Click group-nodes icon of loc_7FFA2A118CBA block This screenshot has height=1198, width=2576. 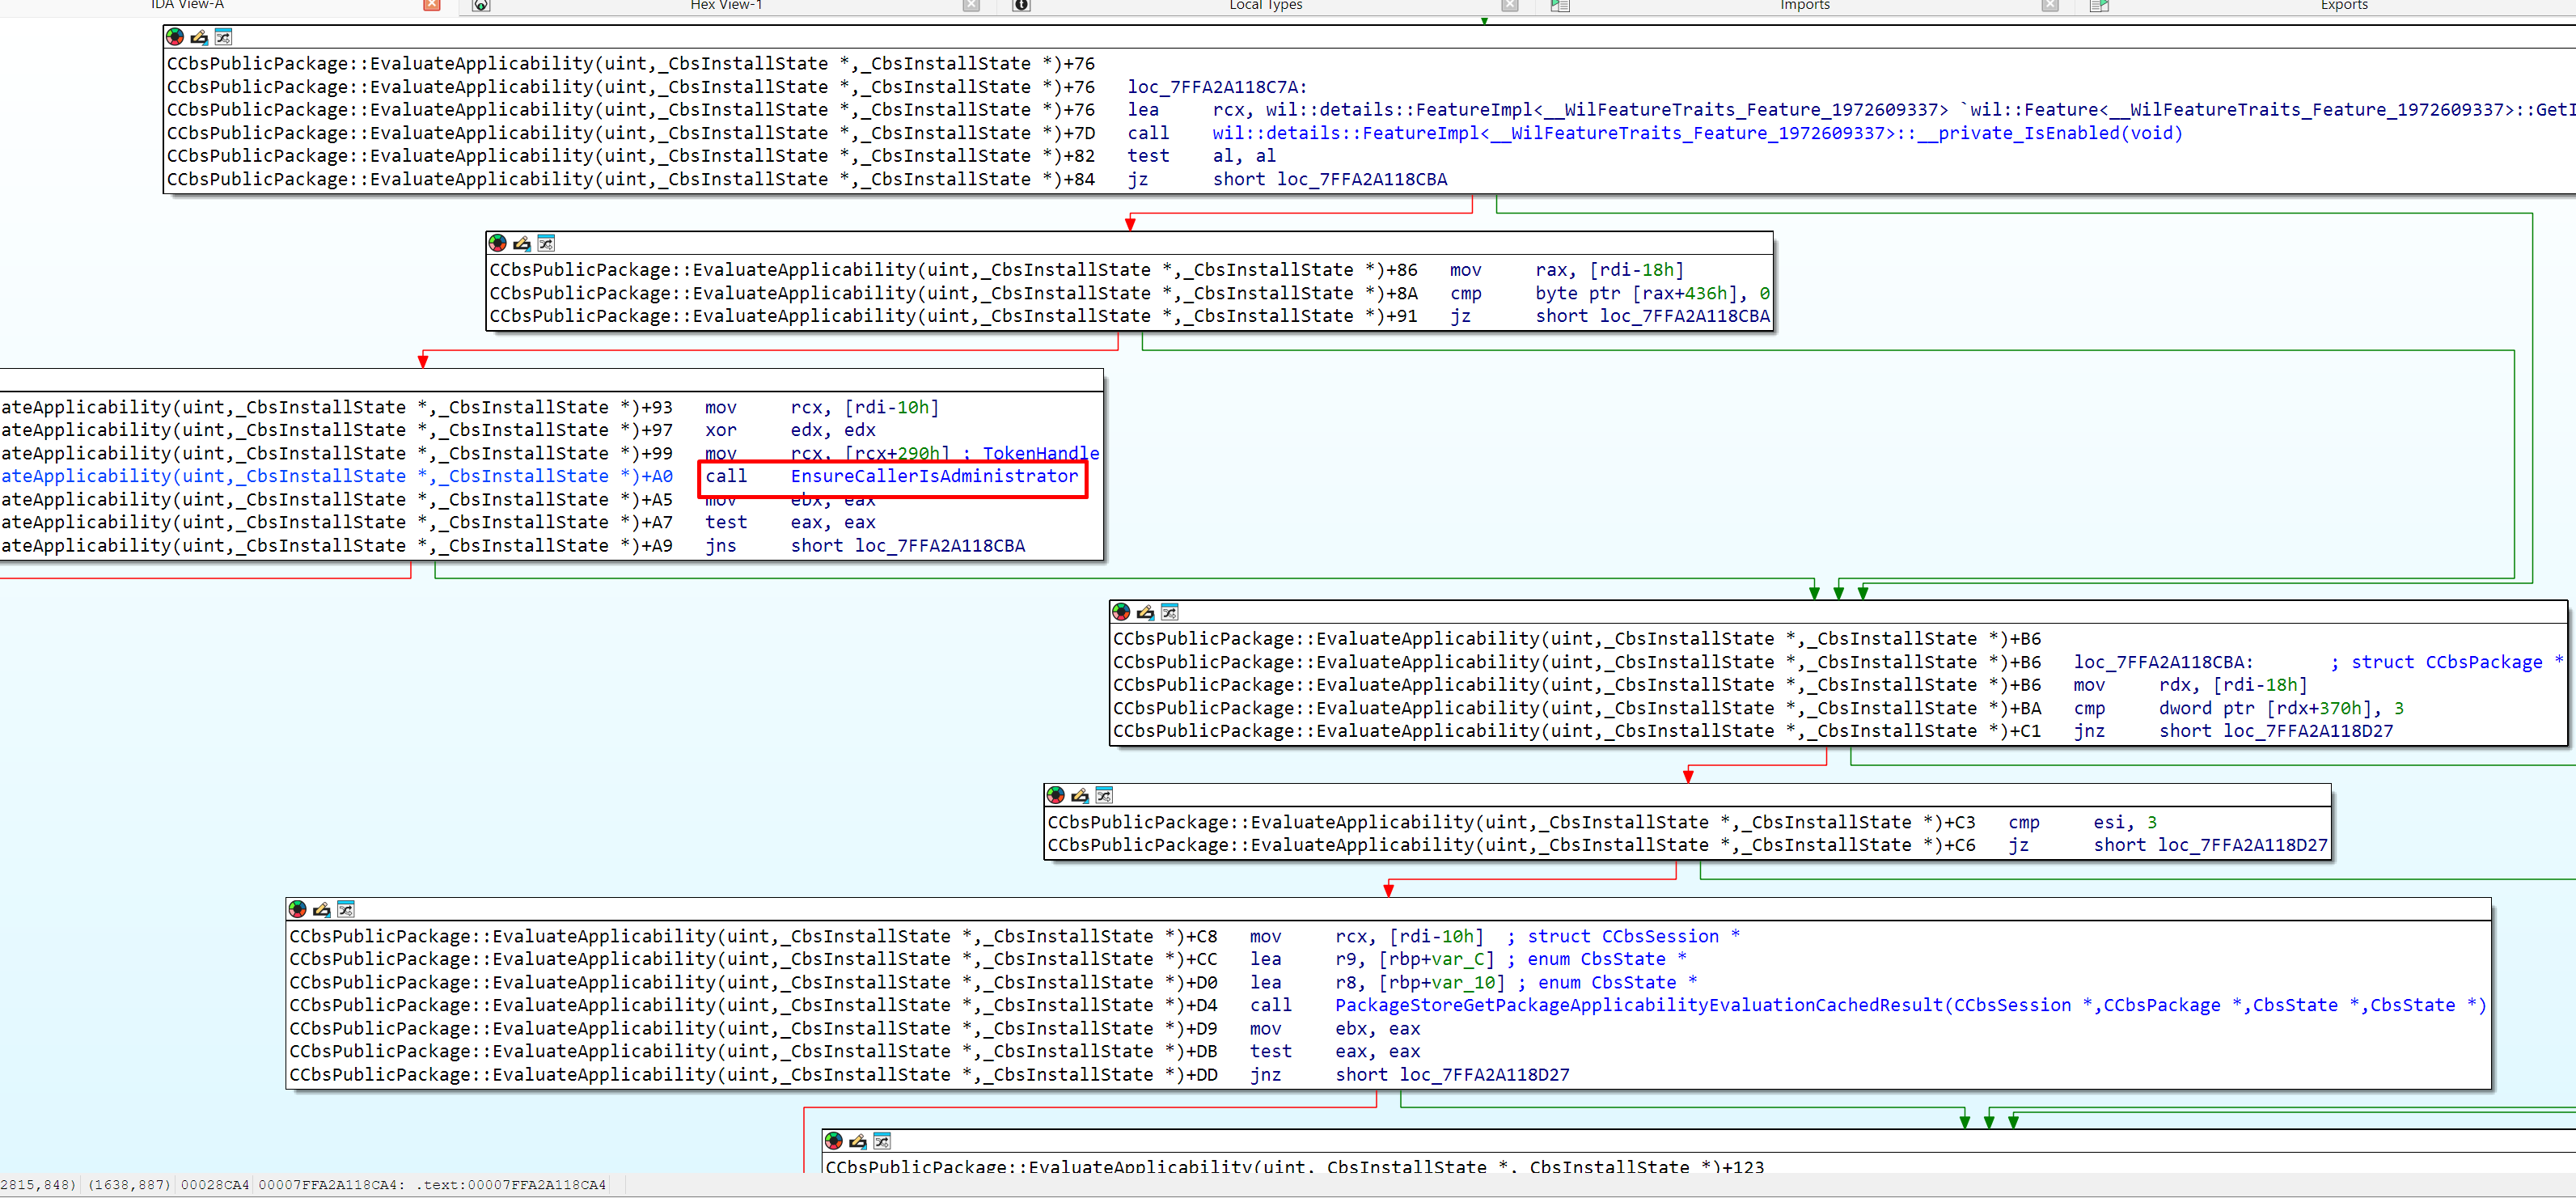[1170, 612]
